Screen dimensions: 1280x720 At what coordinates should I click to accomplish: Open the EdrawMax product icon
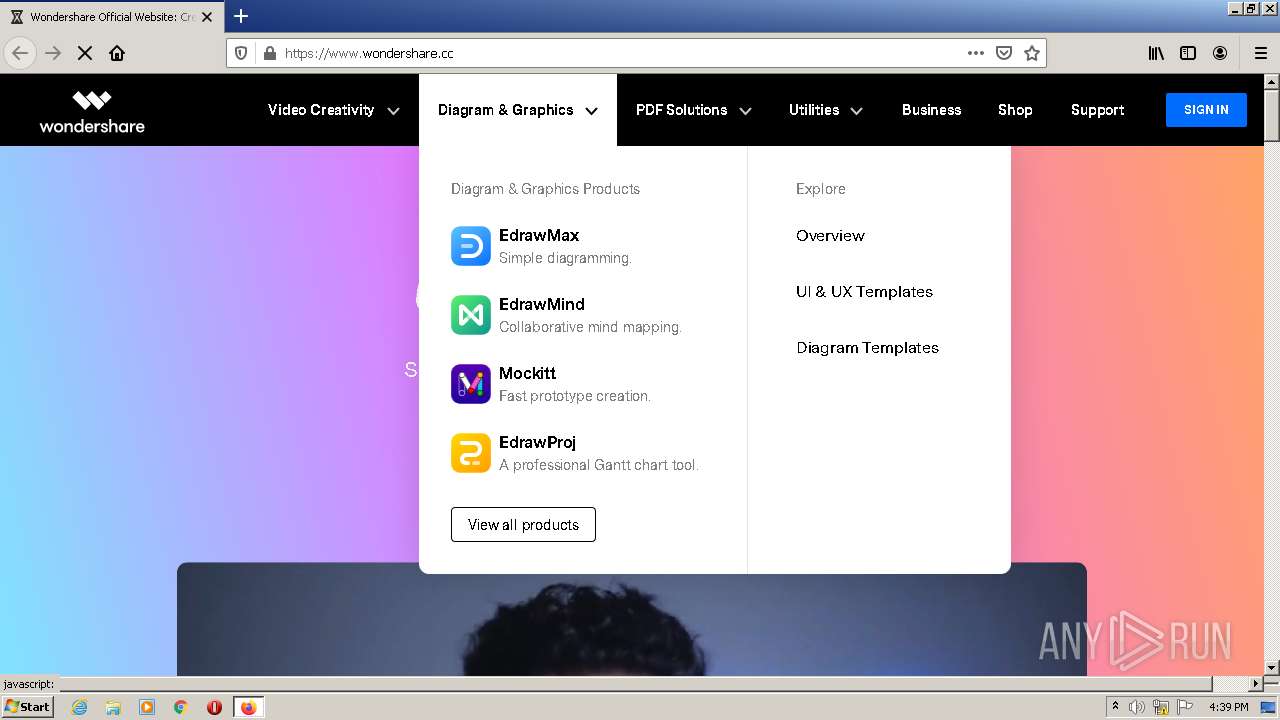pos(471,246)
